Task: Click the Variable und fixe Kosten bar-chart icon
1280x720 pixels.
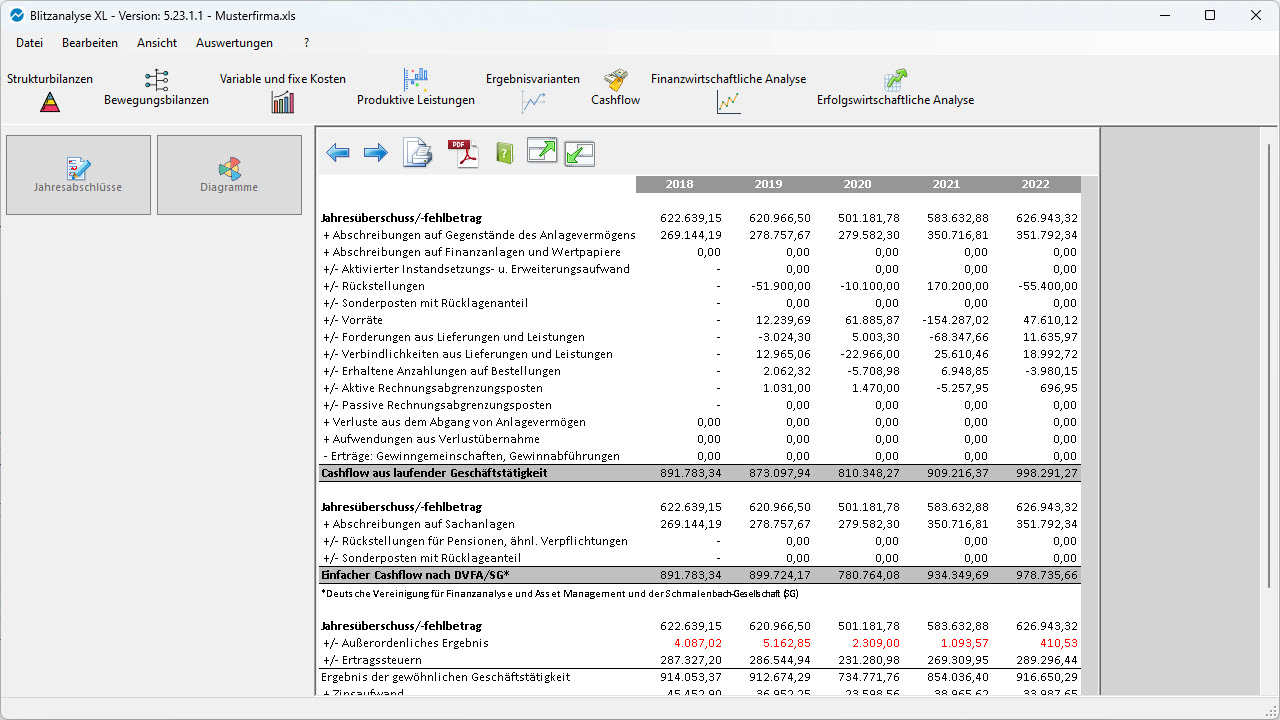Action: 283,102
